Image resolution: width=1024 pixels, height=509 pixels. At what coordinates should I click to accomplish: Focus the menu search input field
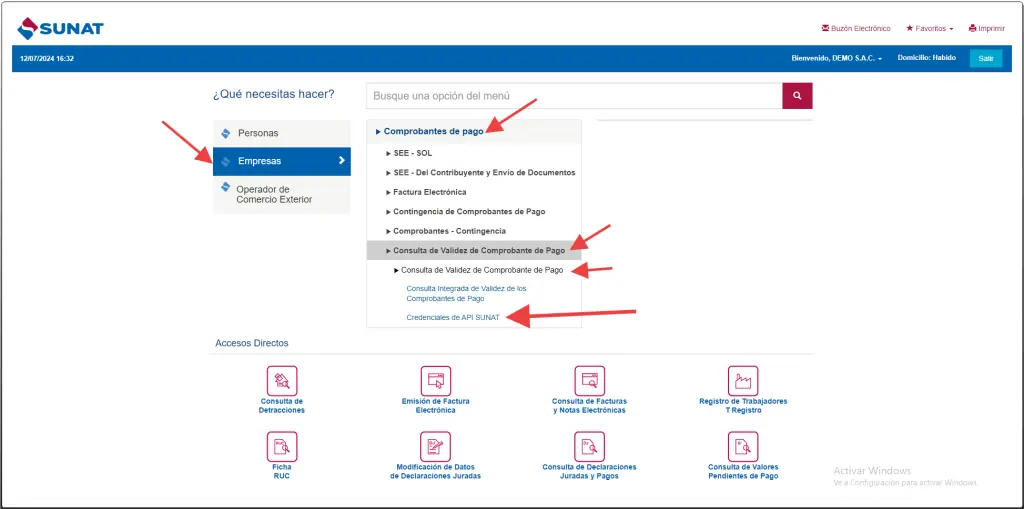coord(574,95)
